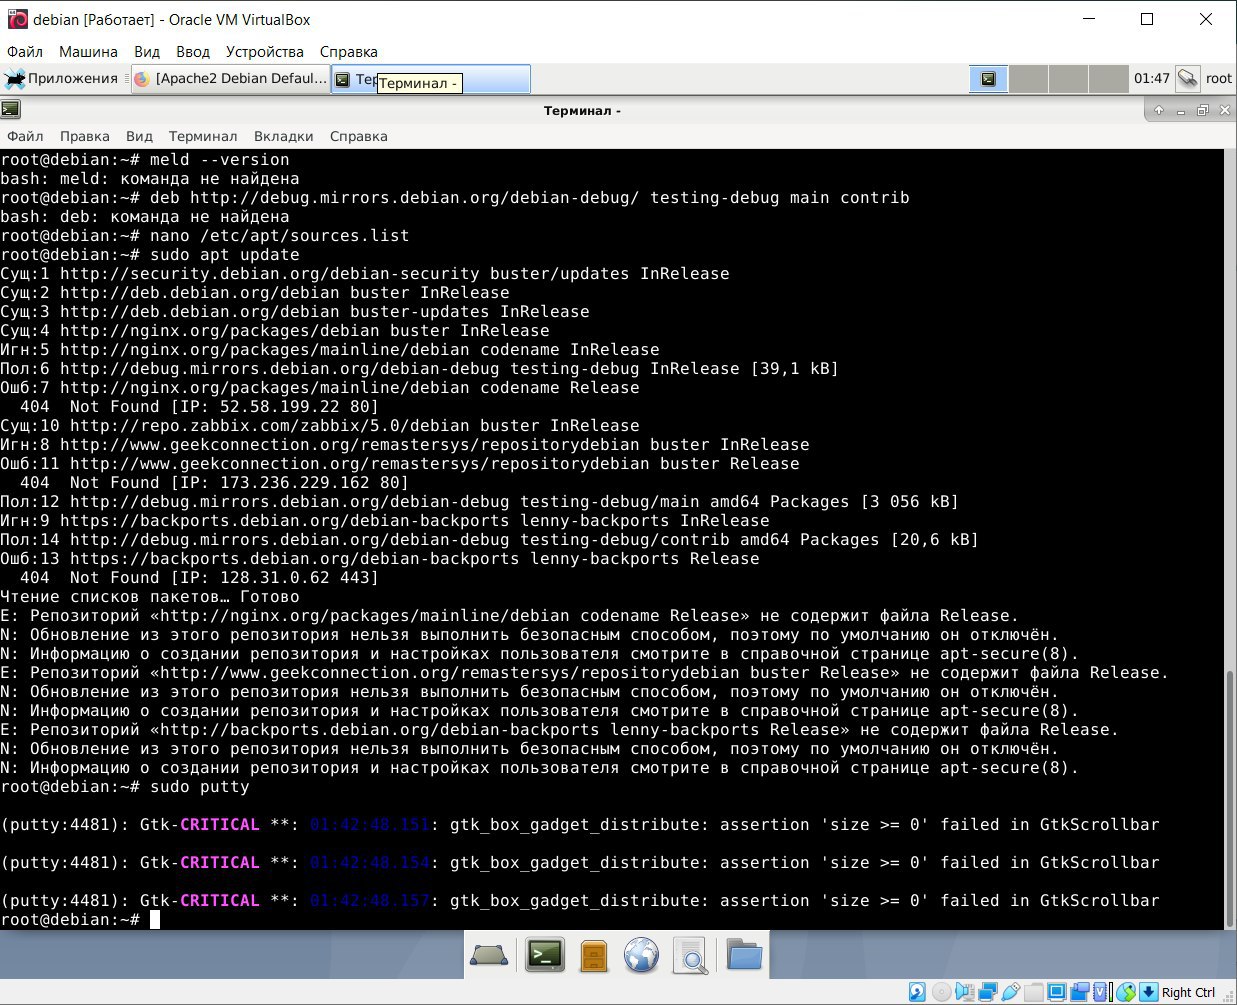Open home folder dock icon
This screenshot has height=1005, width=1237.
(744, 956)
